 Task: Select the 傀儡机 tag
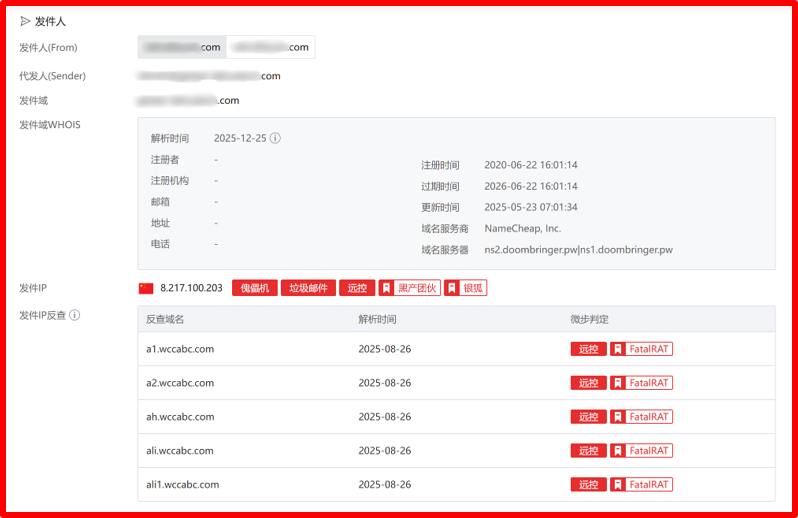pos(254,288)
